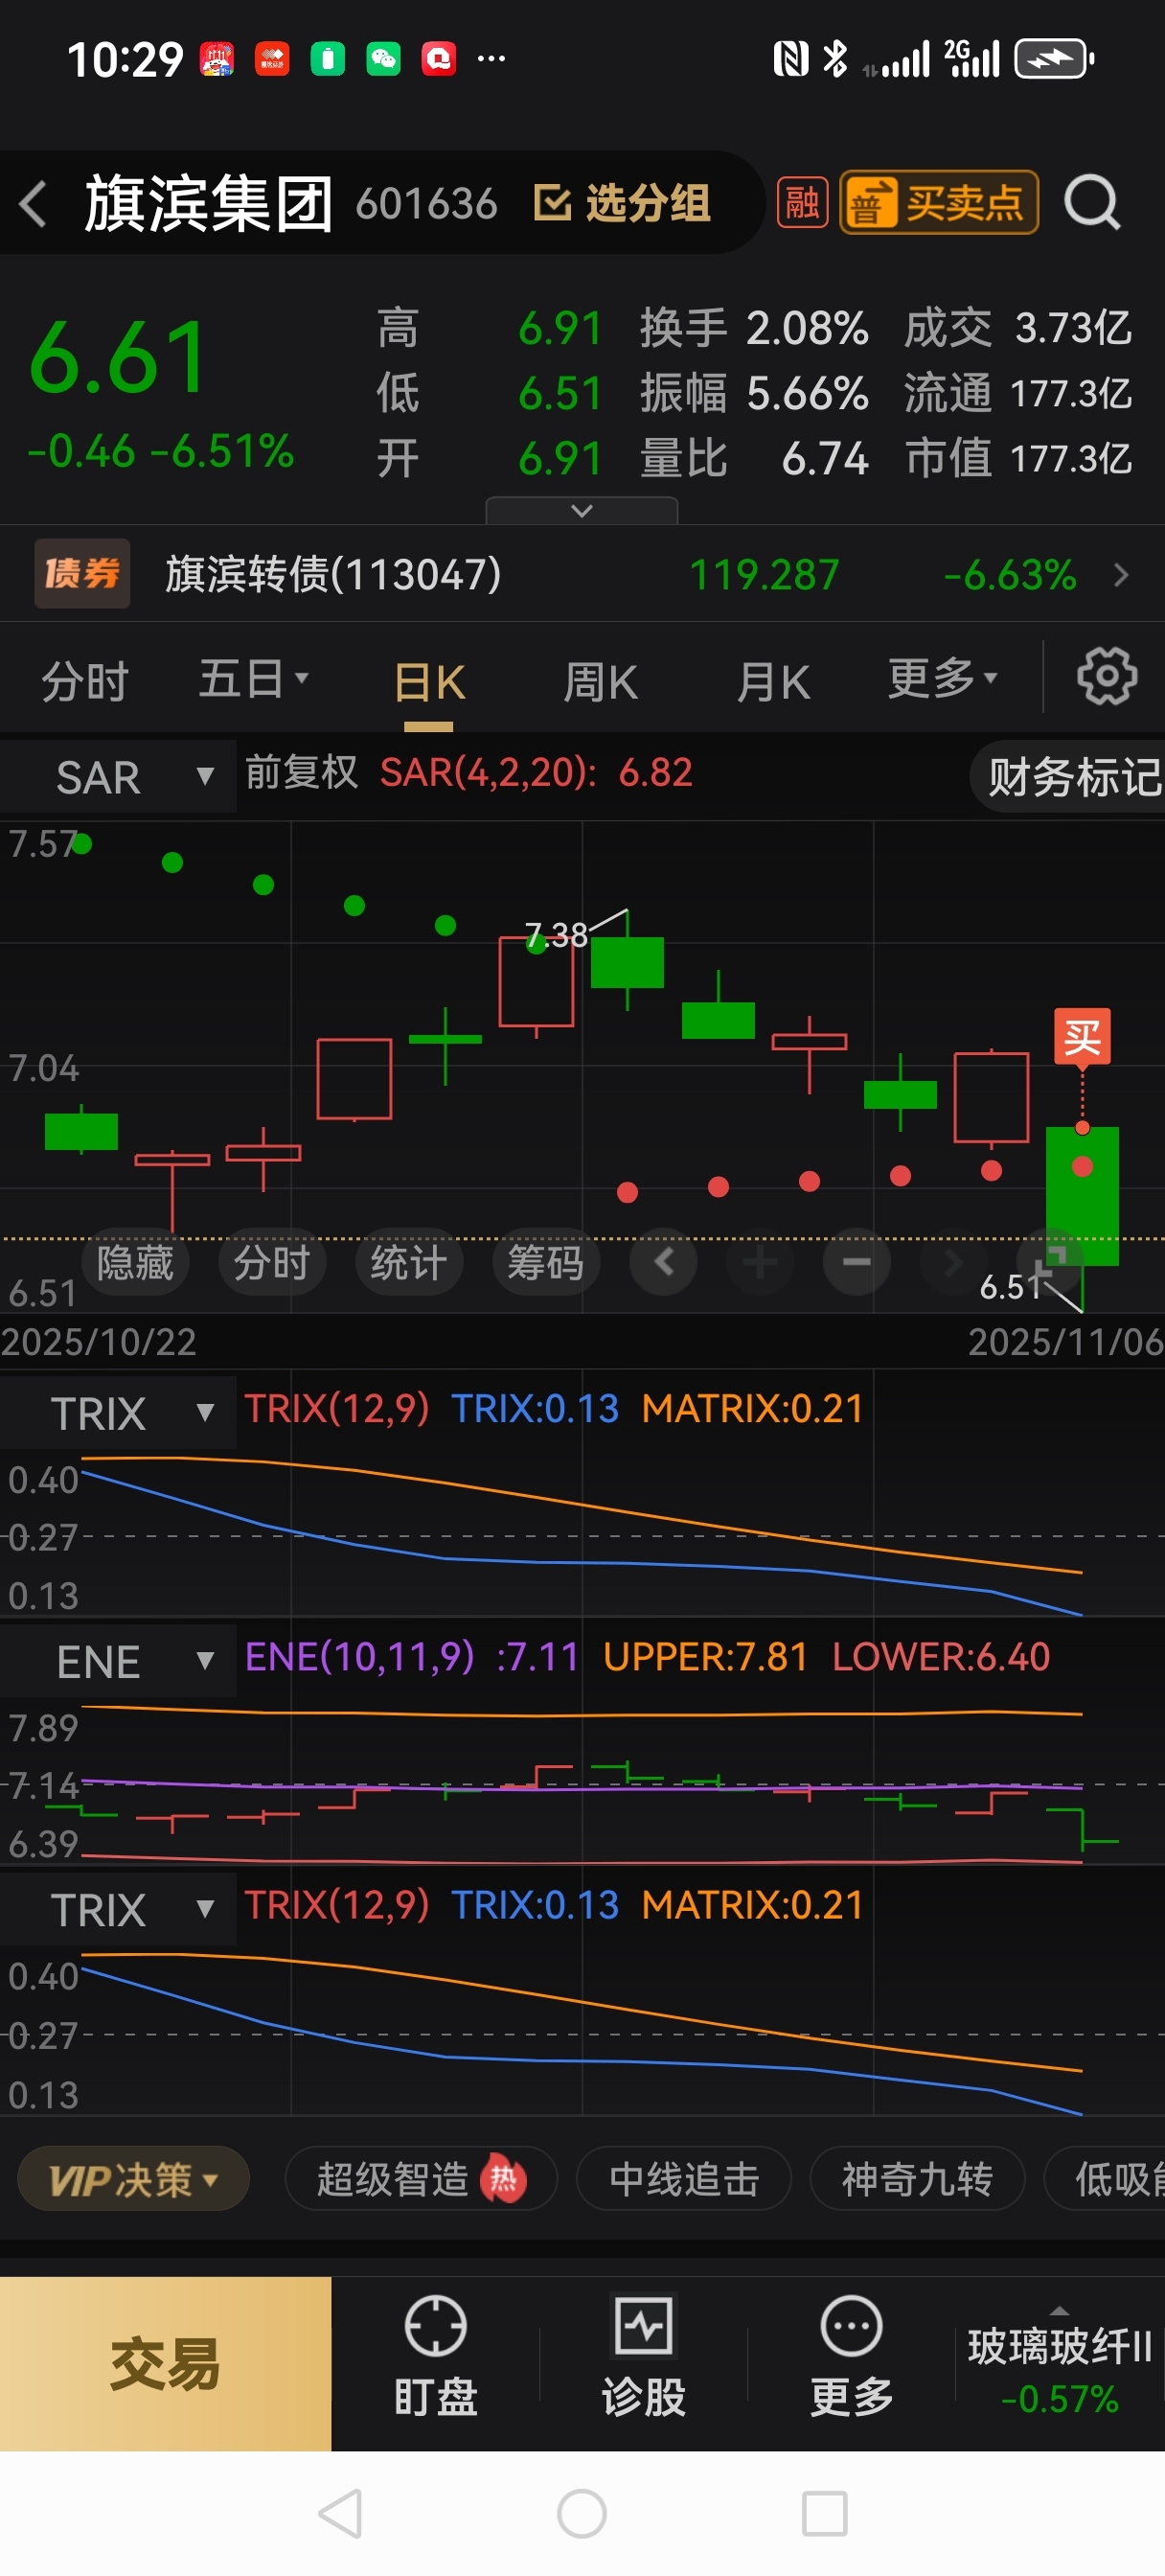This screenshot has height=2576, width=1165.
Task: Zoom out chart with minus icon
Action: (x=857, y=1262)
